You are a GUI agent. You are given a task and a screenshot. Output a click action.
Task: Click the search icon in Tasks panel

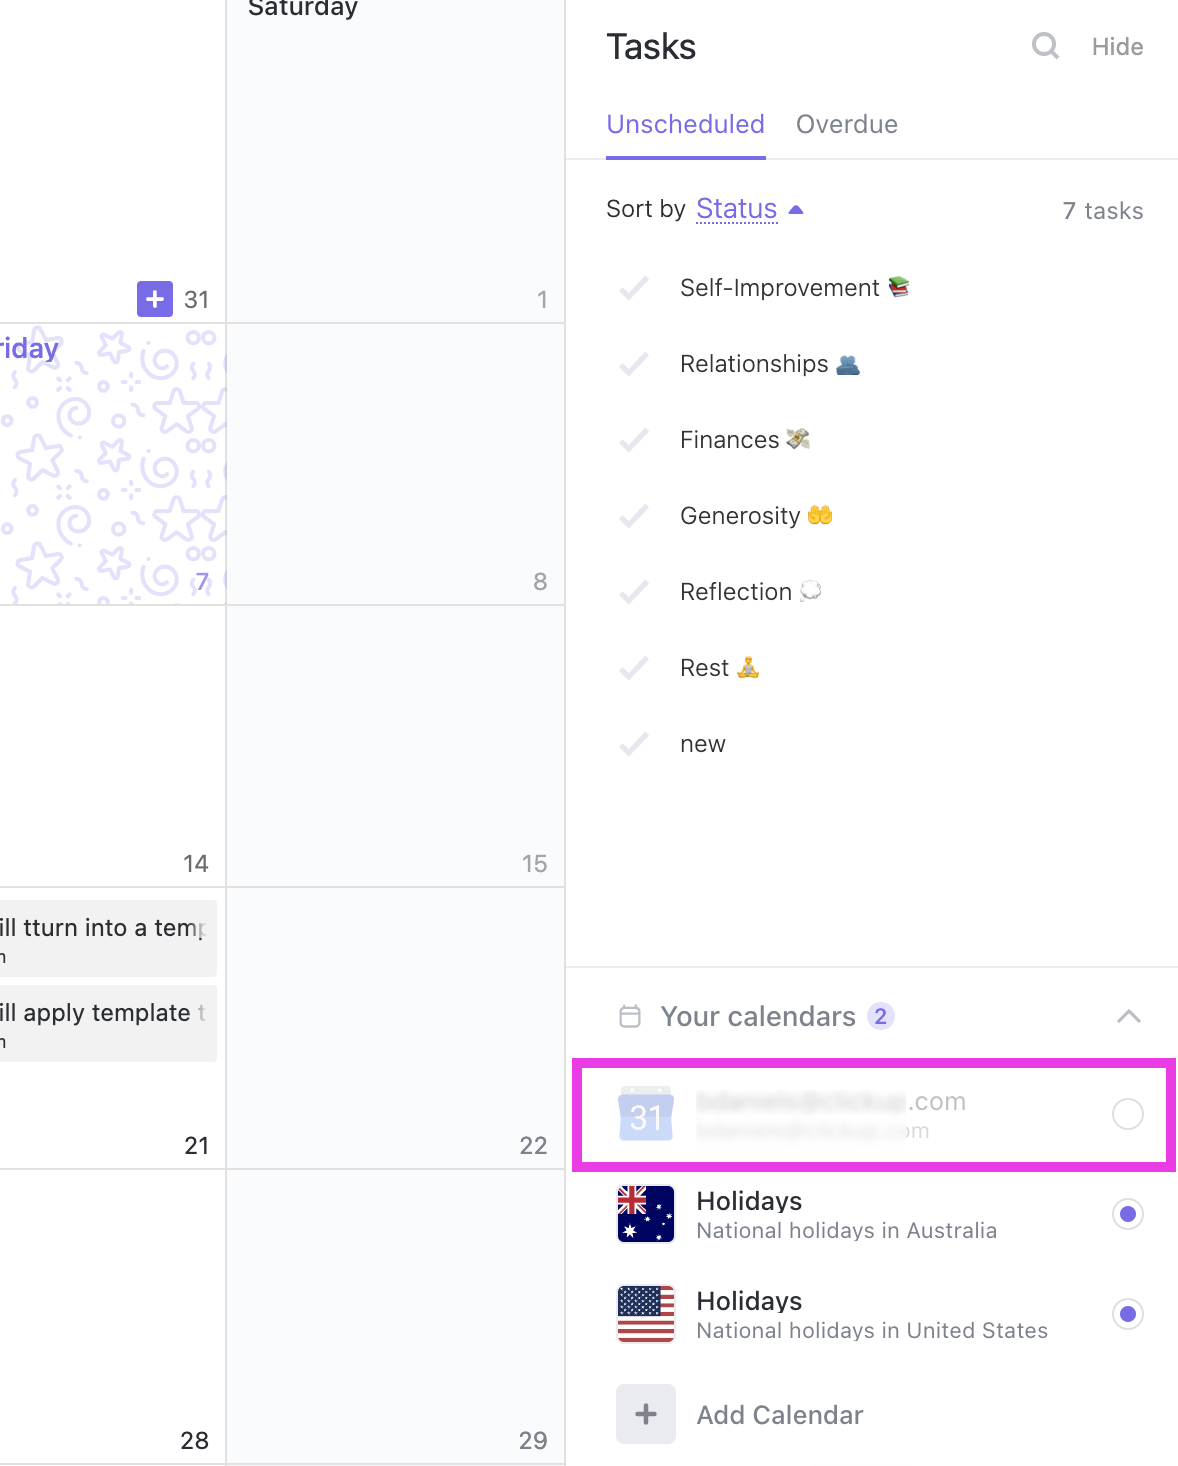(1045, 46)
